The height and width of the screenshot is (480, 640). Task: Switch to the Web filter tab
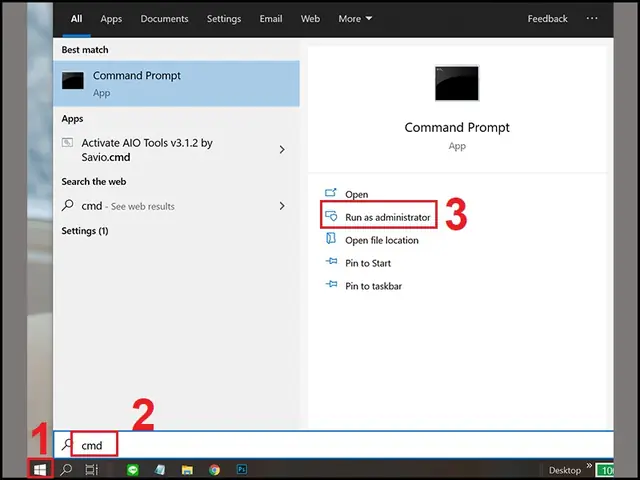(311, 19)
